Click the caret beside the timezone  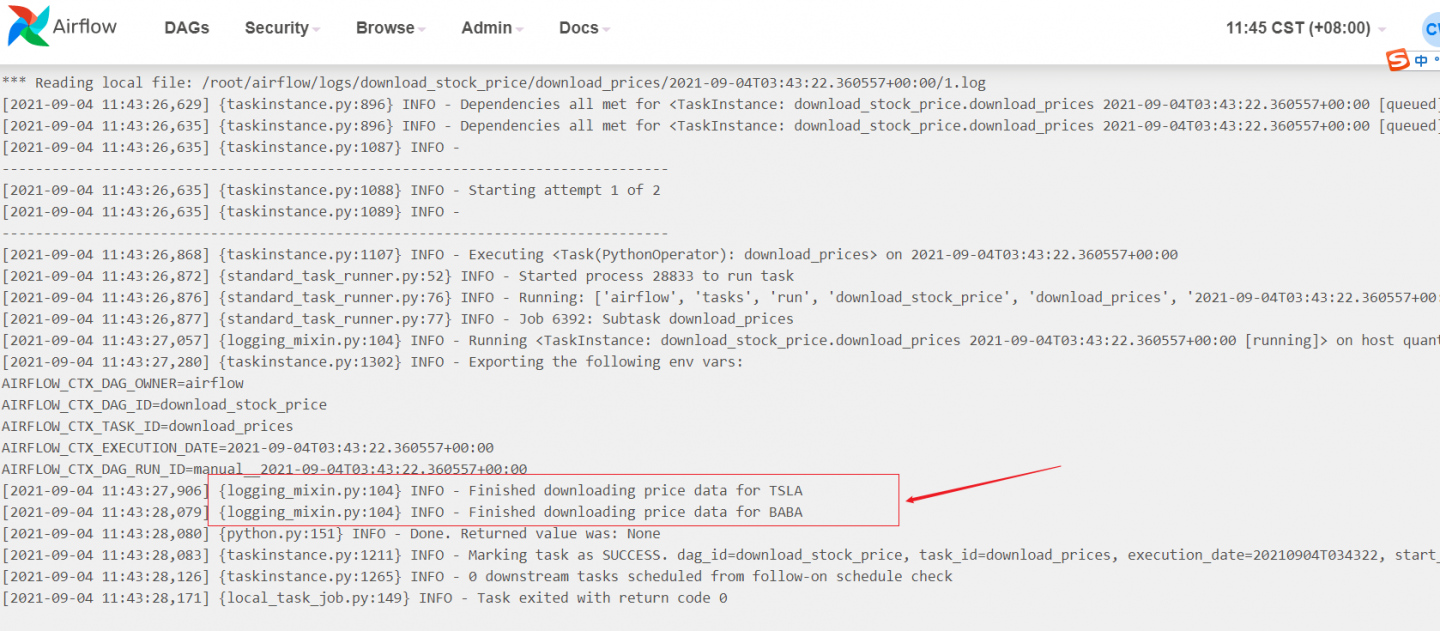coord(1383,29)
